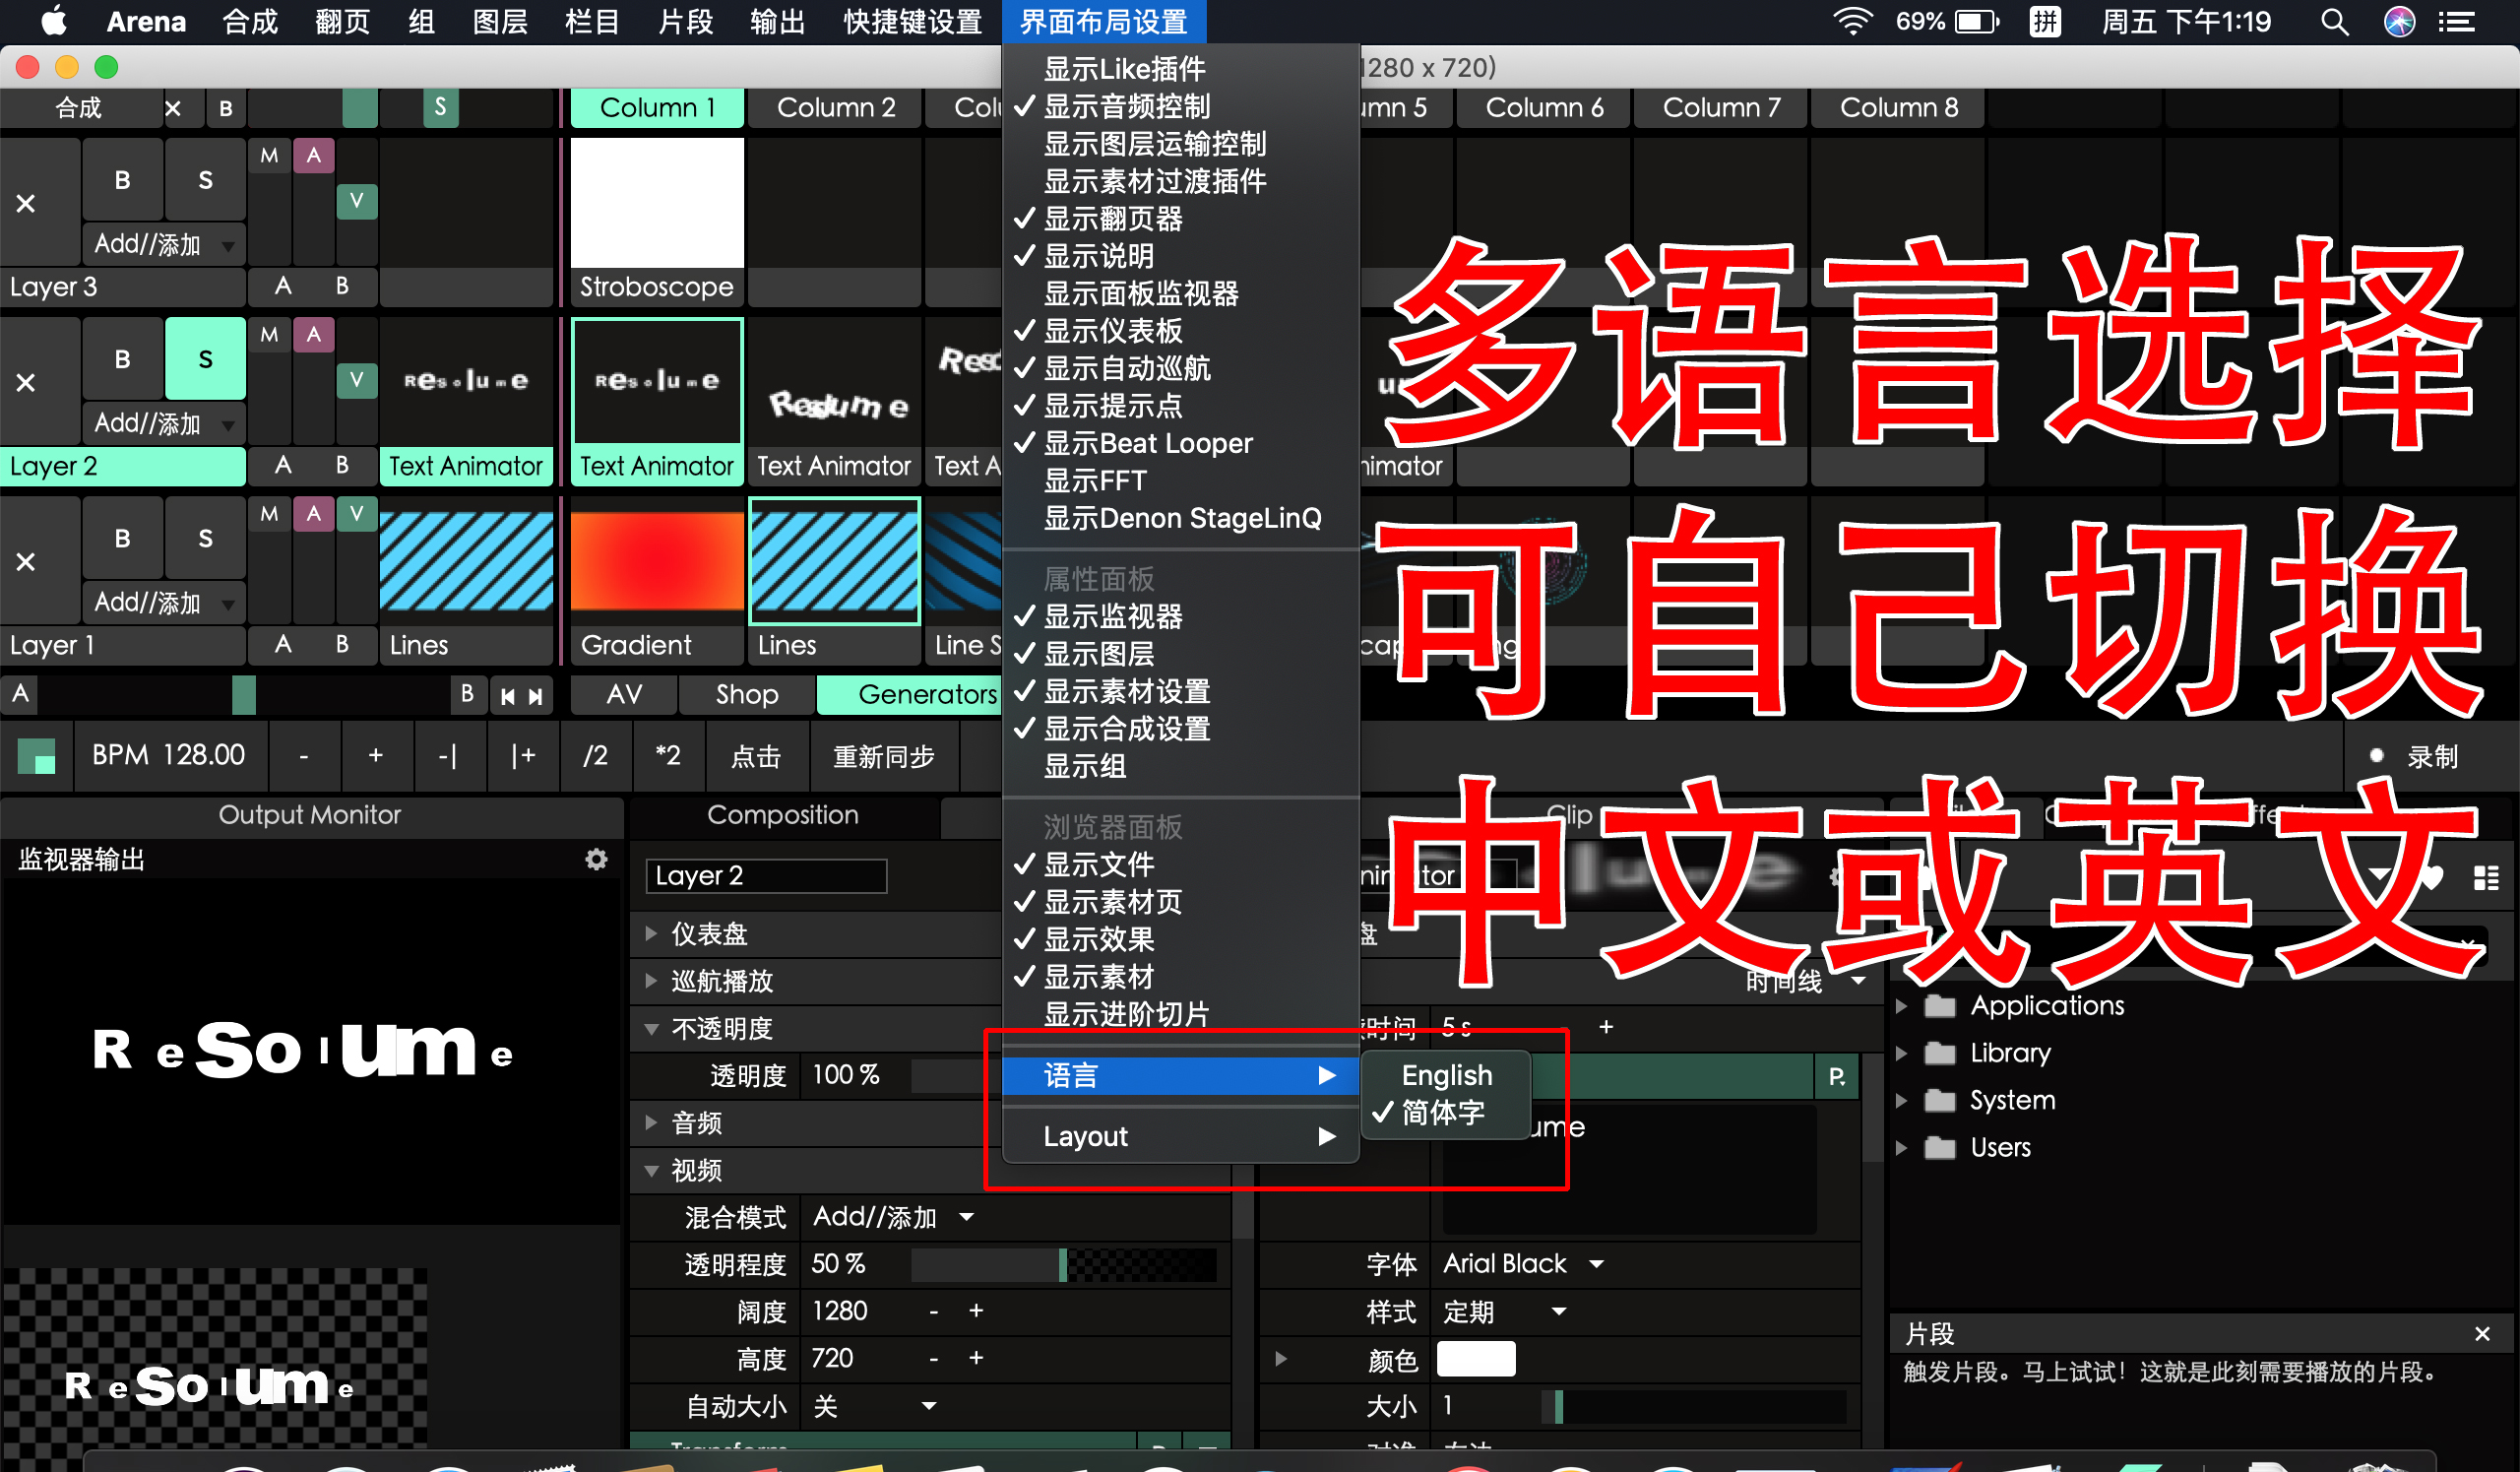Screen dimensions: 2520x1472
Task: Click the BPM metronome square icon
Action: tap(37, 755)
